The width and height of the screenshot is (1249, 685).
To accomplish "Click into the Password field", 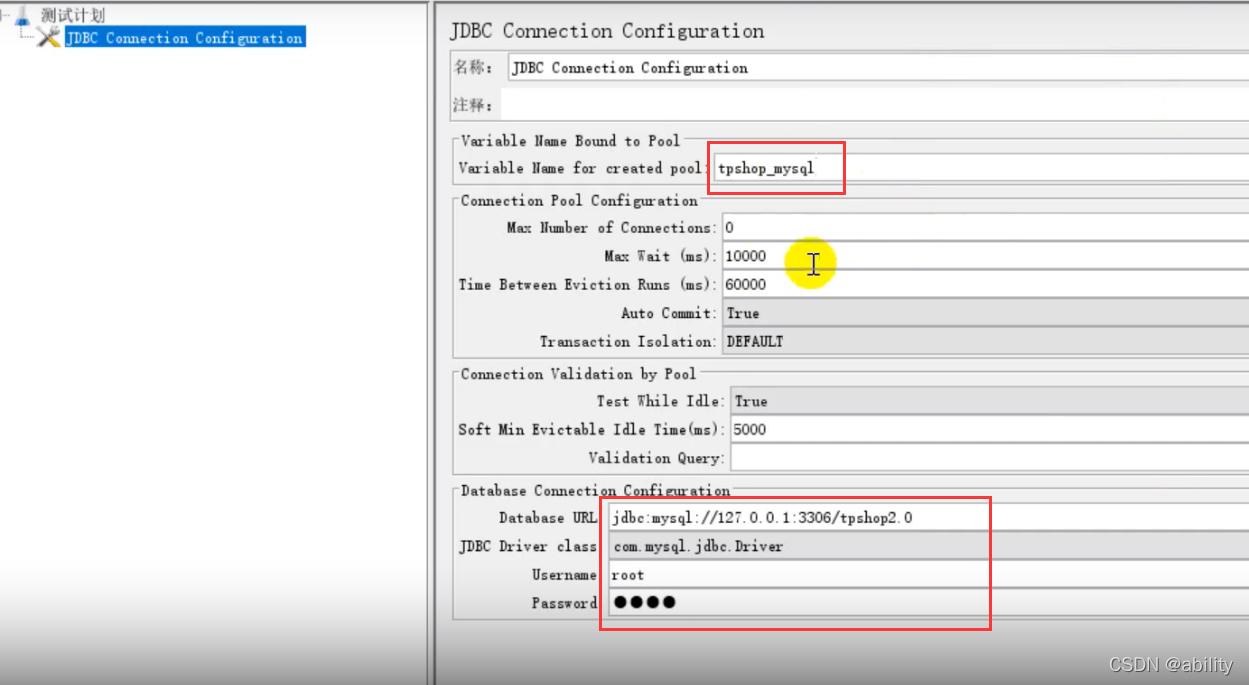I will [x=928, y=603].
